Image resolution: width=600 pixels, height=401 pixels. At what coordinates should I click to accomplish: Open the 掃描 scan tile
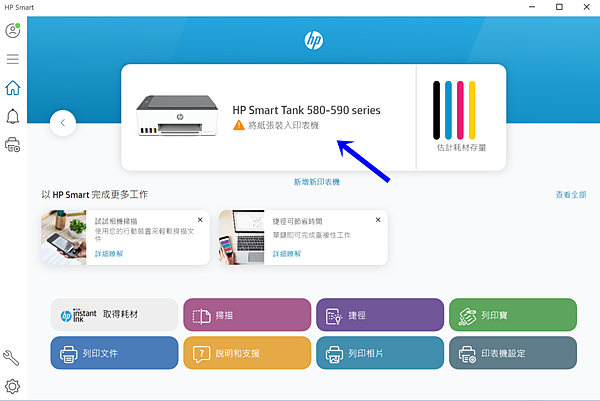(247, 315)
